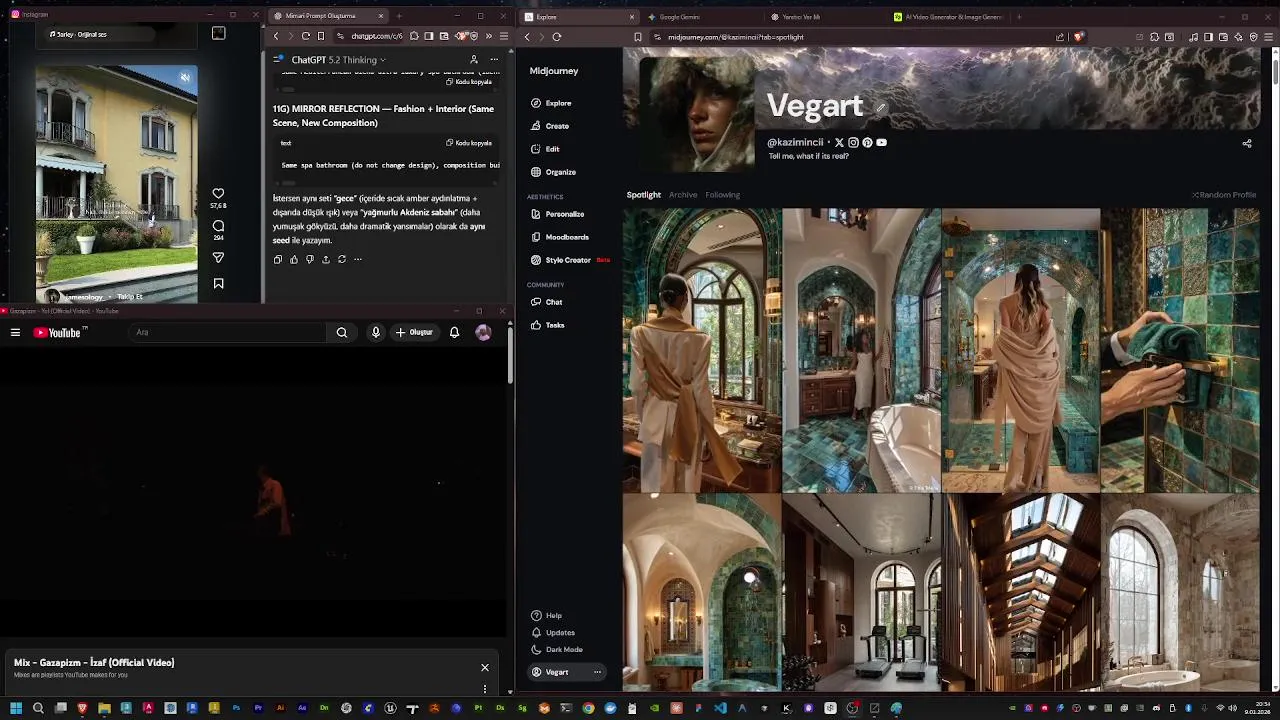Click Kodu kopyala for MIRROR REFLECTION code block

(469, 143)
